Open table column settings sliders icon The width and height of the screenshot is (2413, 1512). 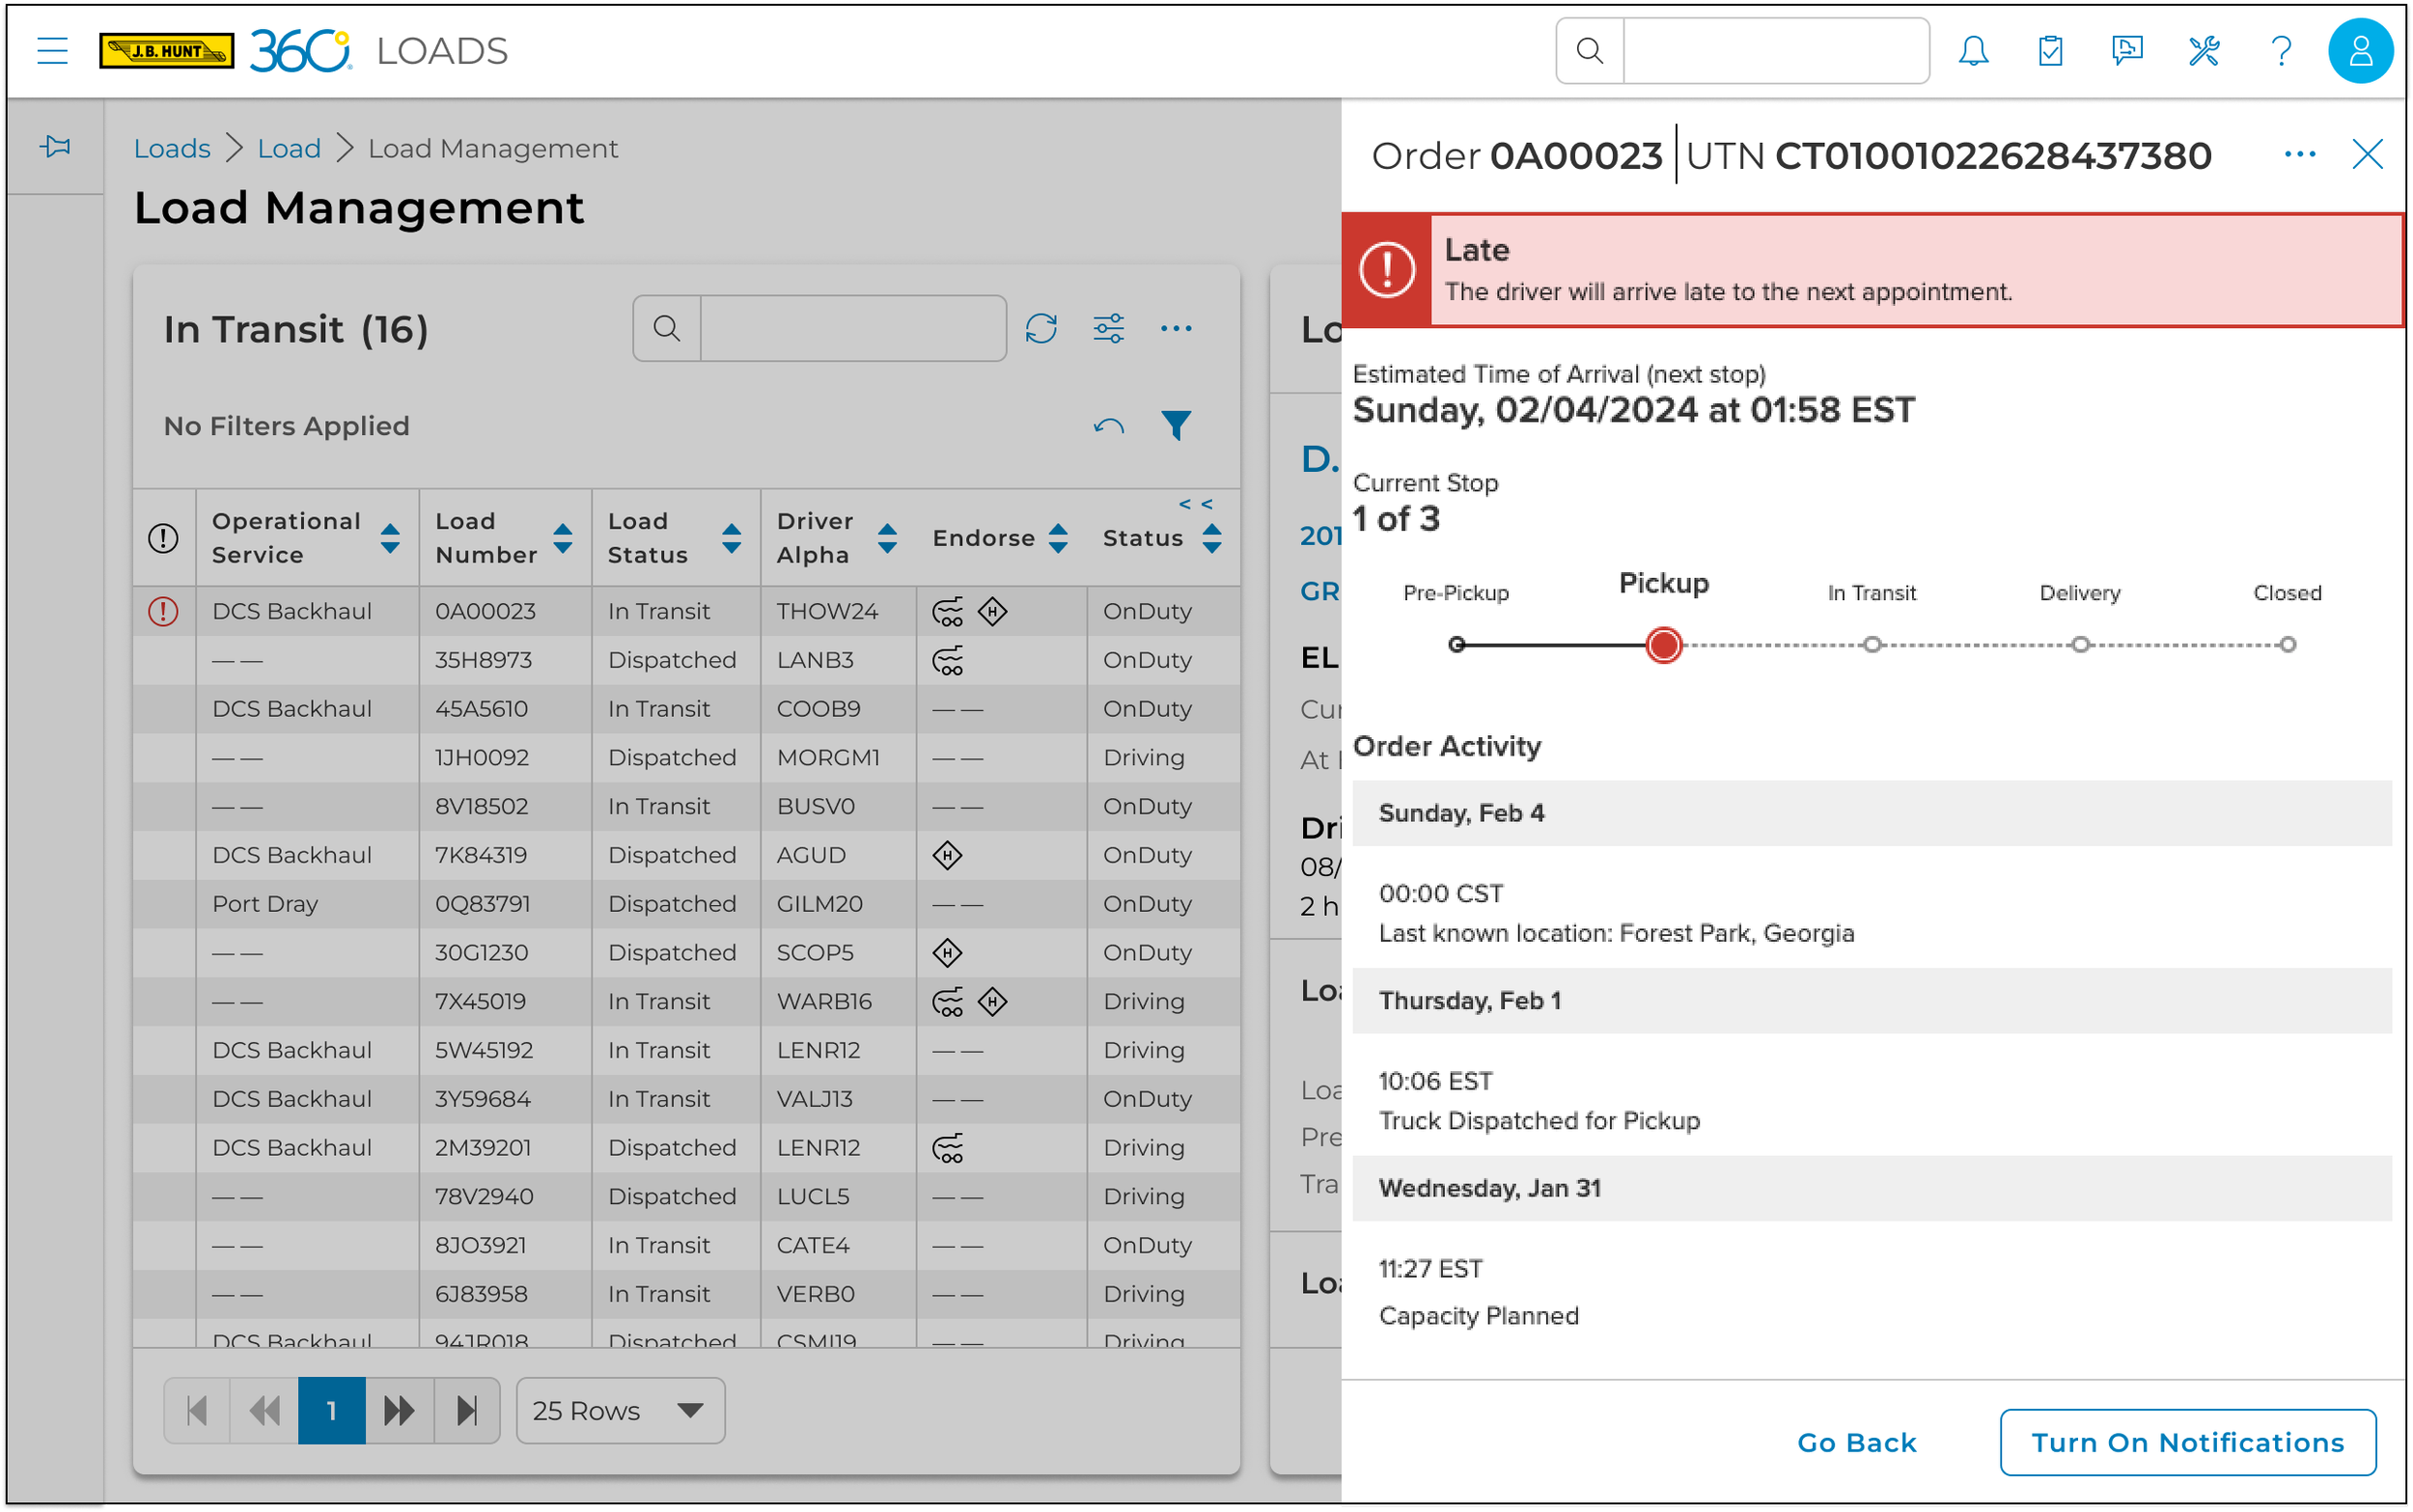[x=1108, y=328]
